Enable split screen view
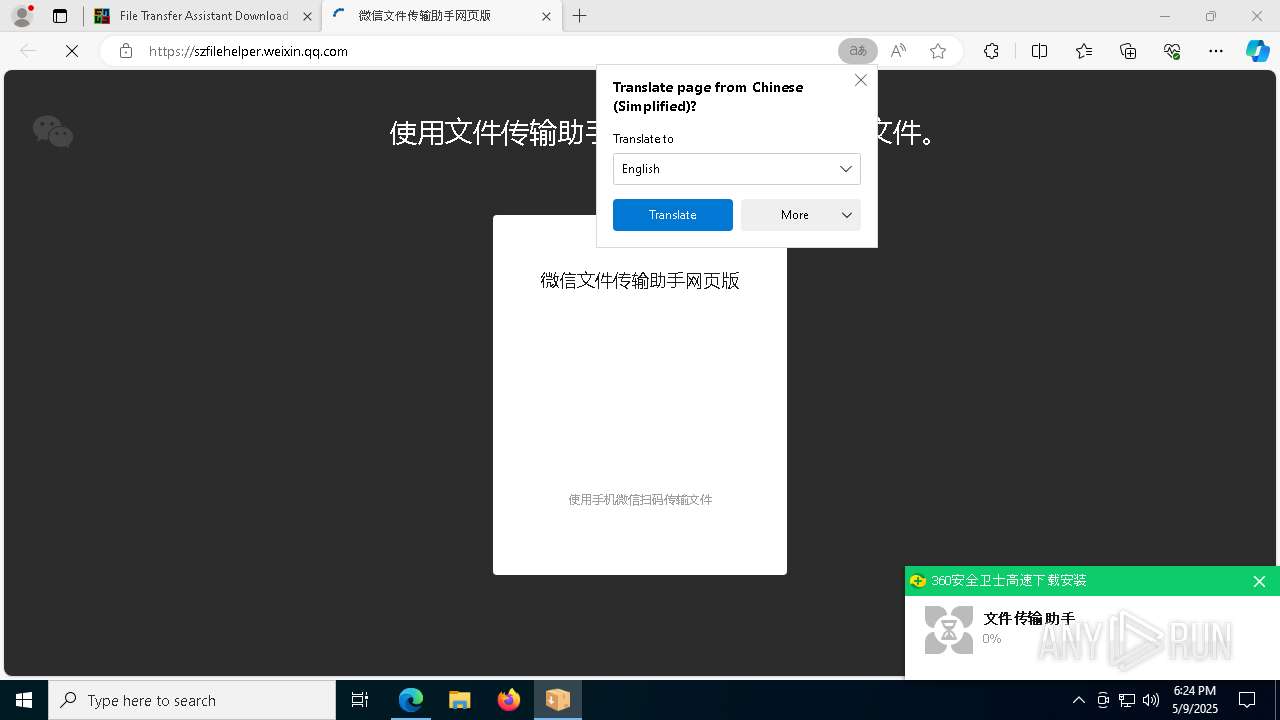The height and width of the screenshot is (720, 1280). click(x=1039, y=51)
